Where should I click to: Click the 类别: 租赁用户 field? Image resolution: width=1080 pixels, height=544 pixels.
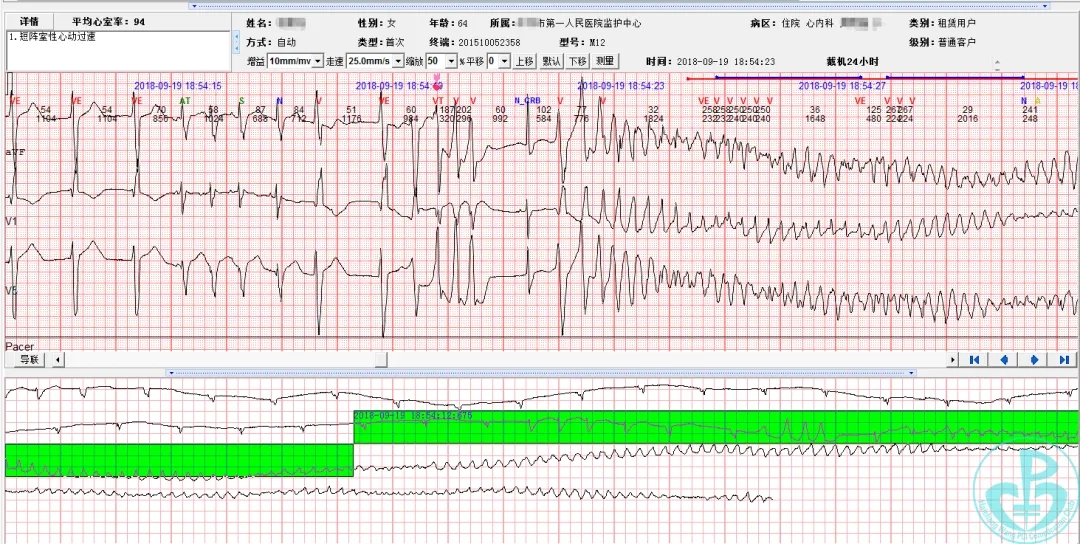[x=942, y=23]
